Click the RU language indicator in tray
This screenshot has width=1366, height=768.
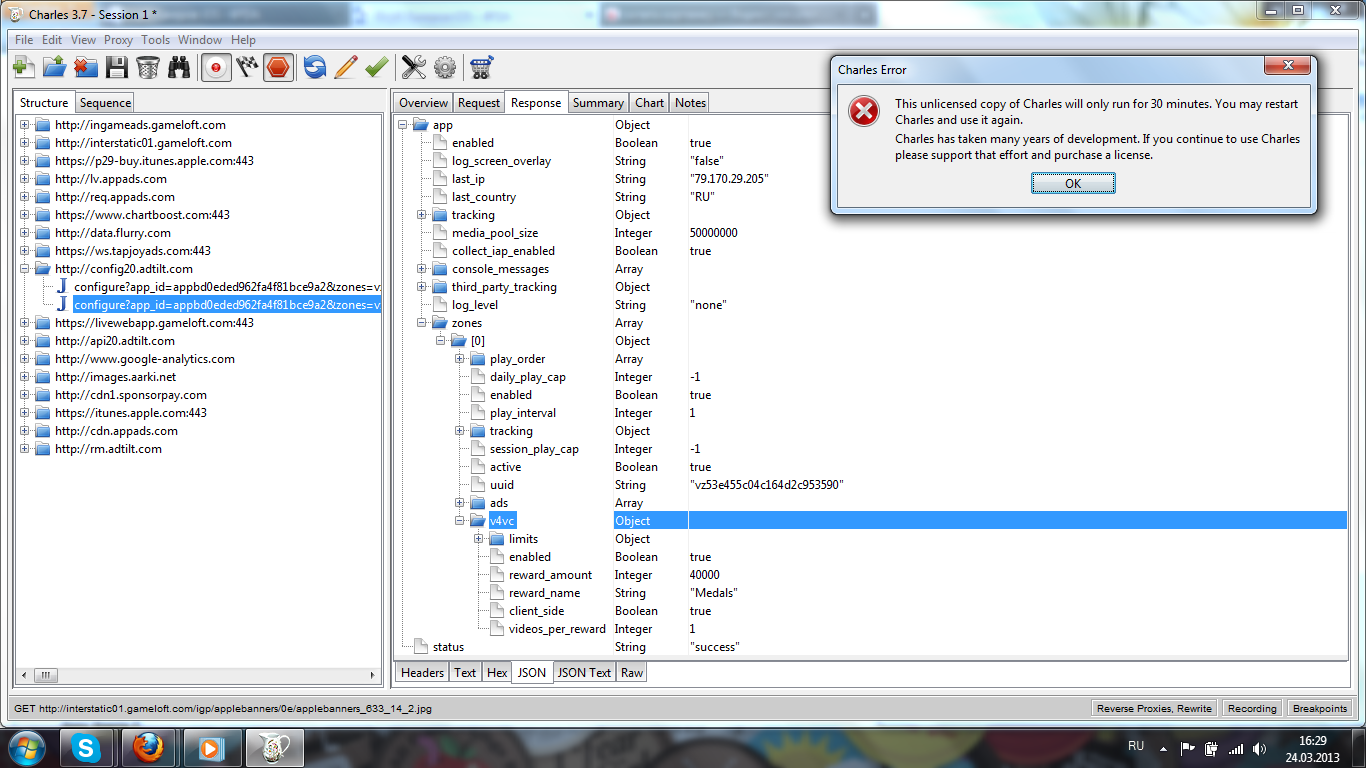(1136, 747)
